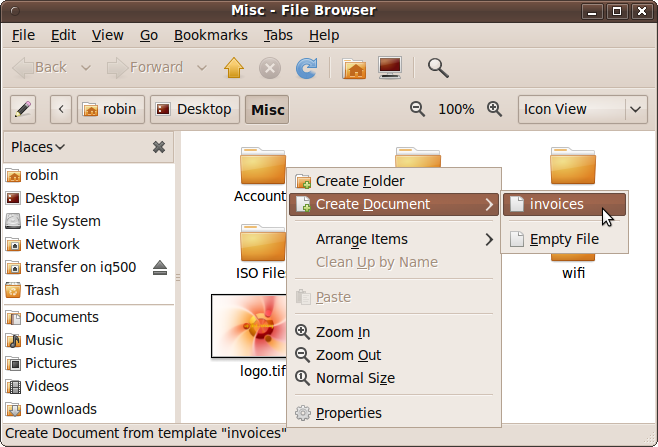This screenshot has height=447, width=658.
Task: Select the wifi folder label
Action: coord(573,273)
